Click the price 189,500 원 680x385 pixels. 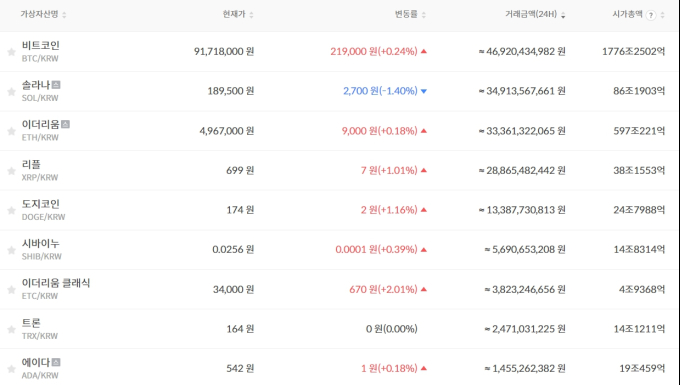point(231,91)
